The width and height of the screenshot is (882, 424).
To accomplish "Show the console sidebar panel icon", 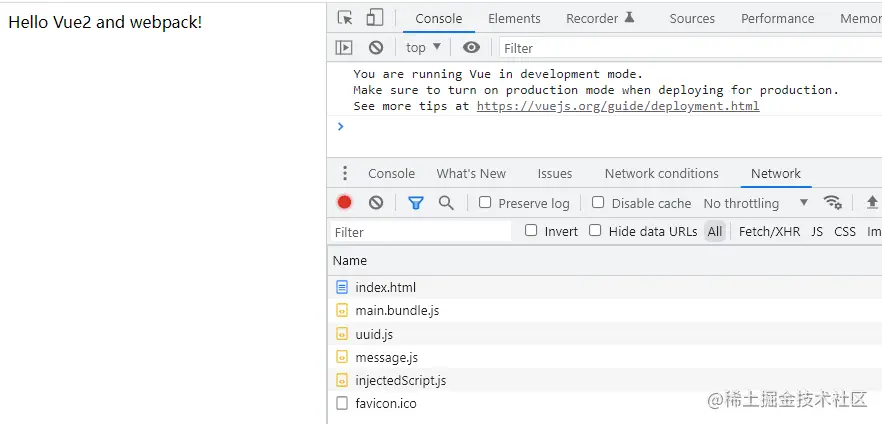I will pos(344,48).
